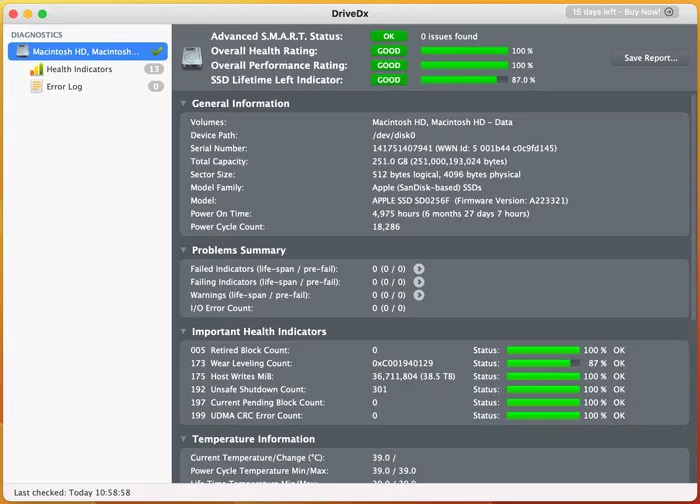Click the Wear Leveling value 0xC001940129

point(403,363)
